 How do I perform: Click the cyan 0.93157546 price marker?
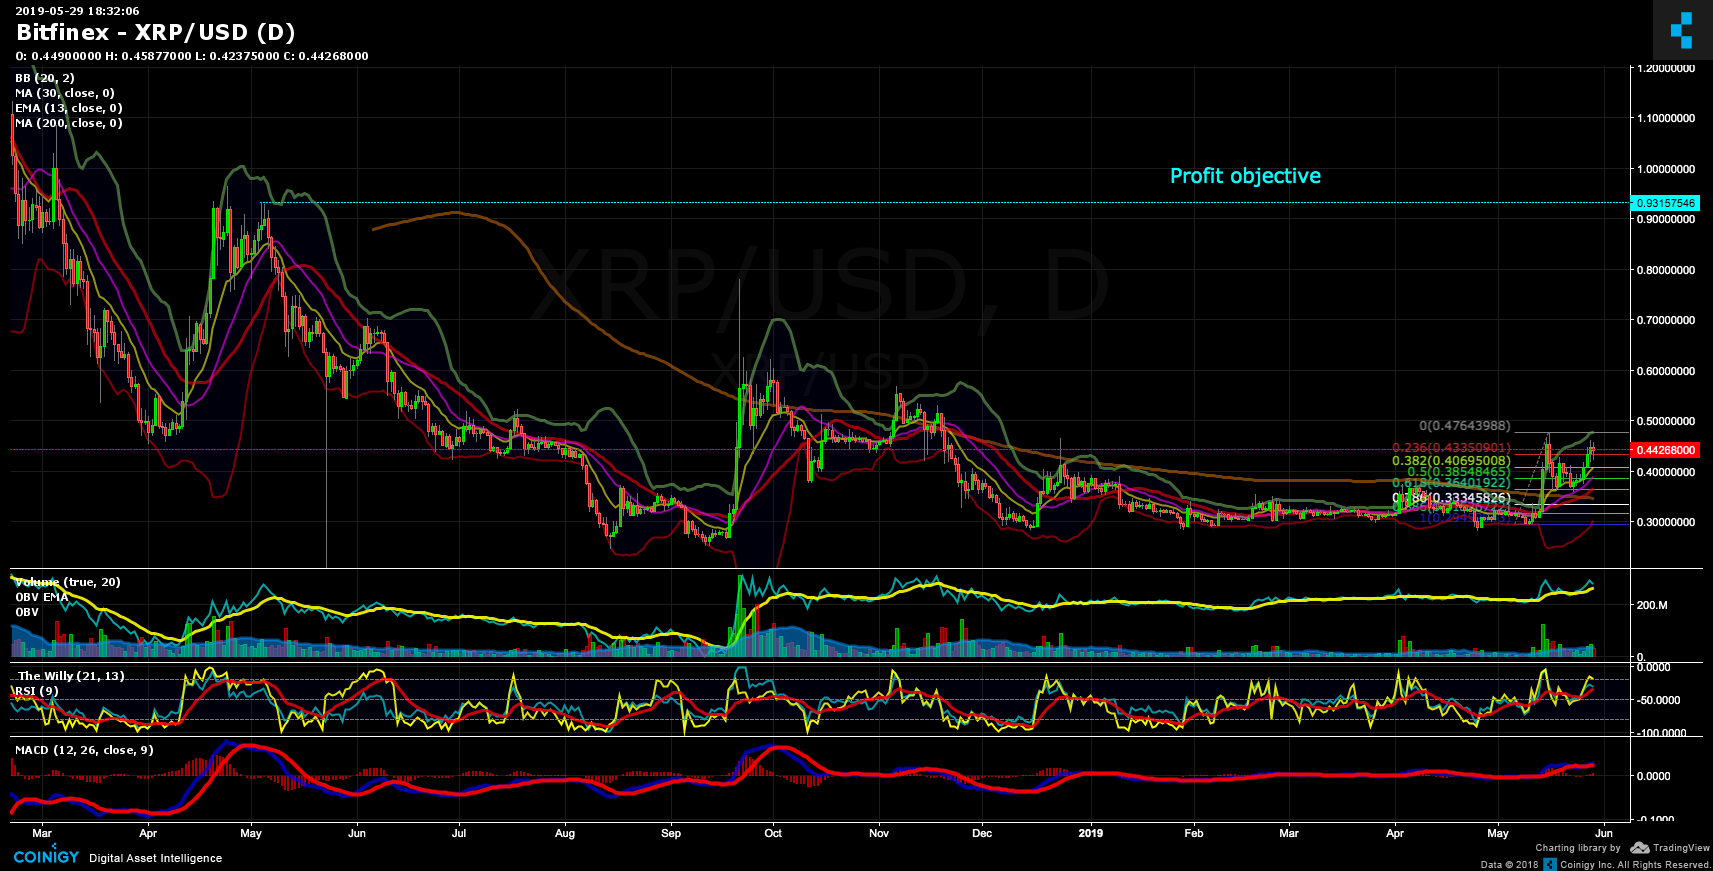(1665, 203)
